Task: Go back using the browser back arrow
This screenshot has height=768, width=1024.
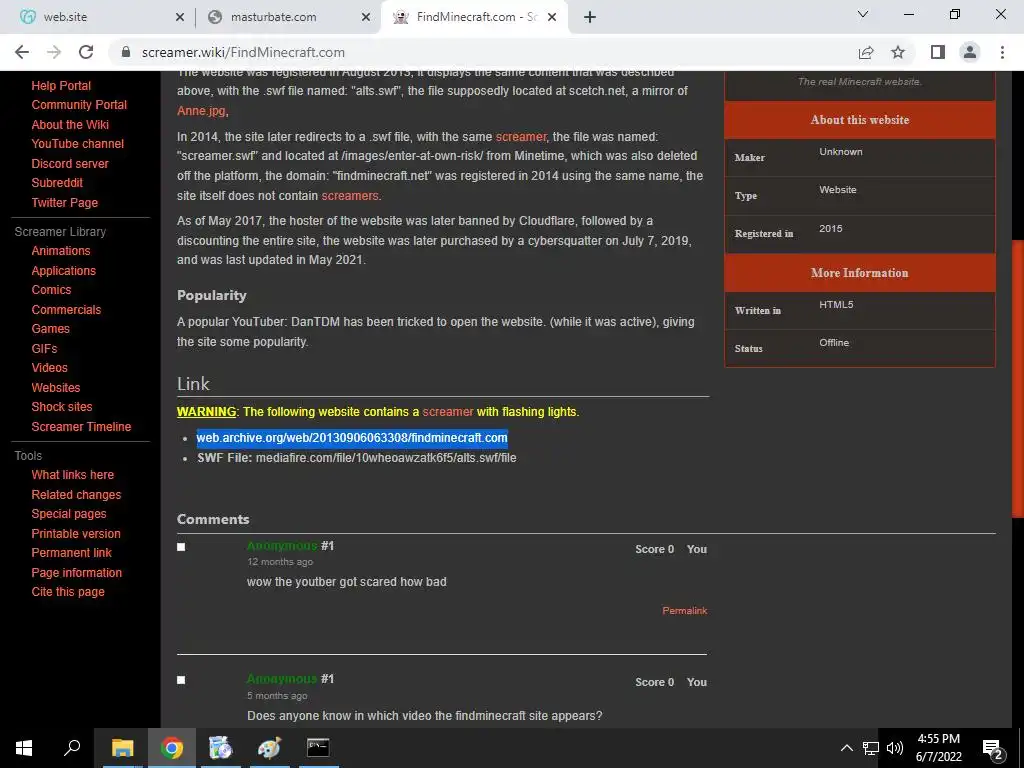Action: click(x=22, y=52)
